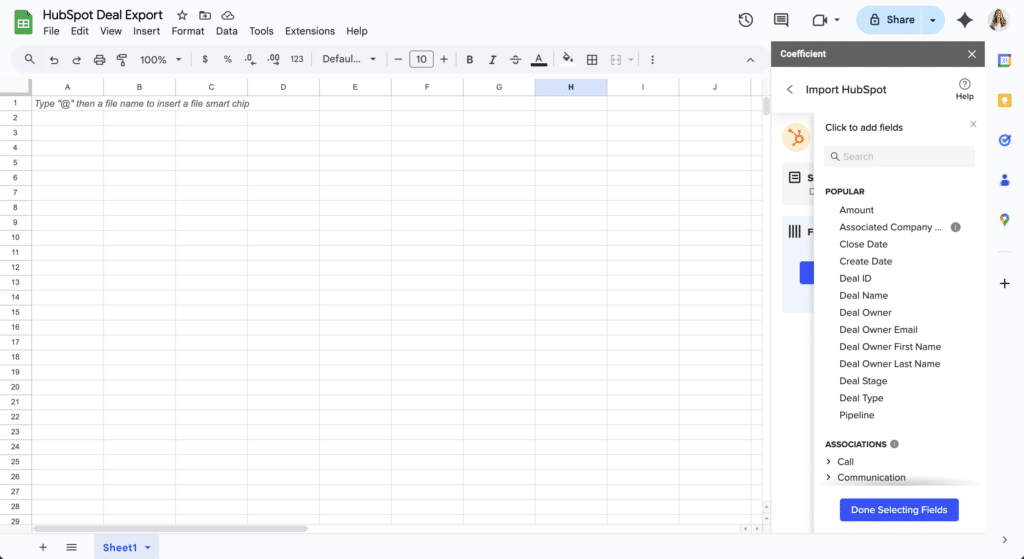Click the field search box
This screenshot has width=1024, height=559.
tap(899, 156)
